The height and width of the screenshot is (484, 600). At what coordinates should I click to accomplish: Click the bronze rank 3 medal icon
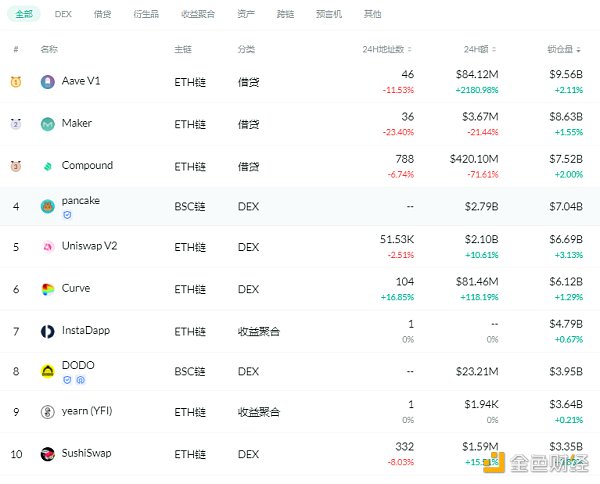[x=16, y=166]
